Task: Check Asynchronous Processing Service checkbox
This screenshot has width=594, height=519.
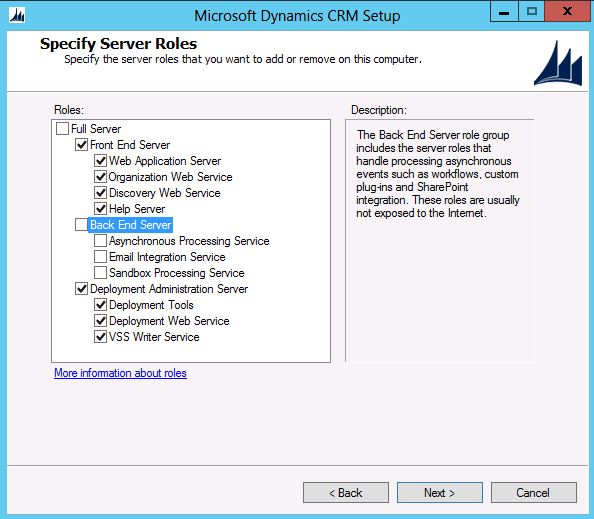Action: [x=100, y=241]
